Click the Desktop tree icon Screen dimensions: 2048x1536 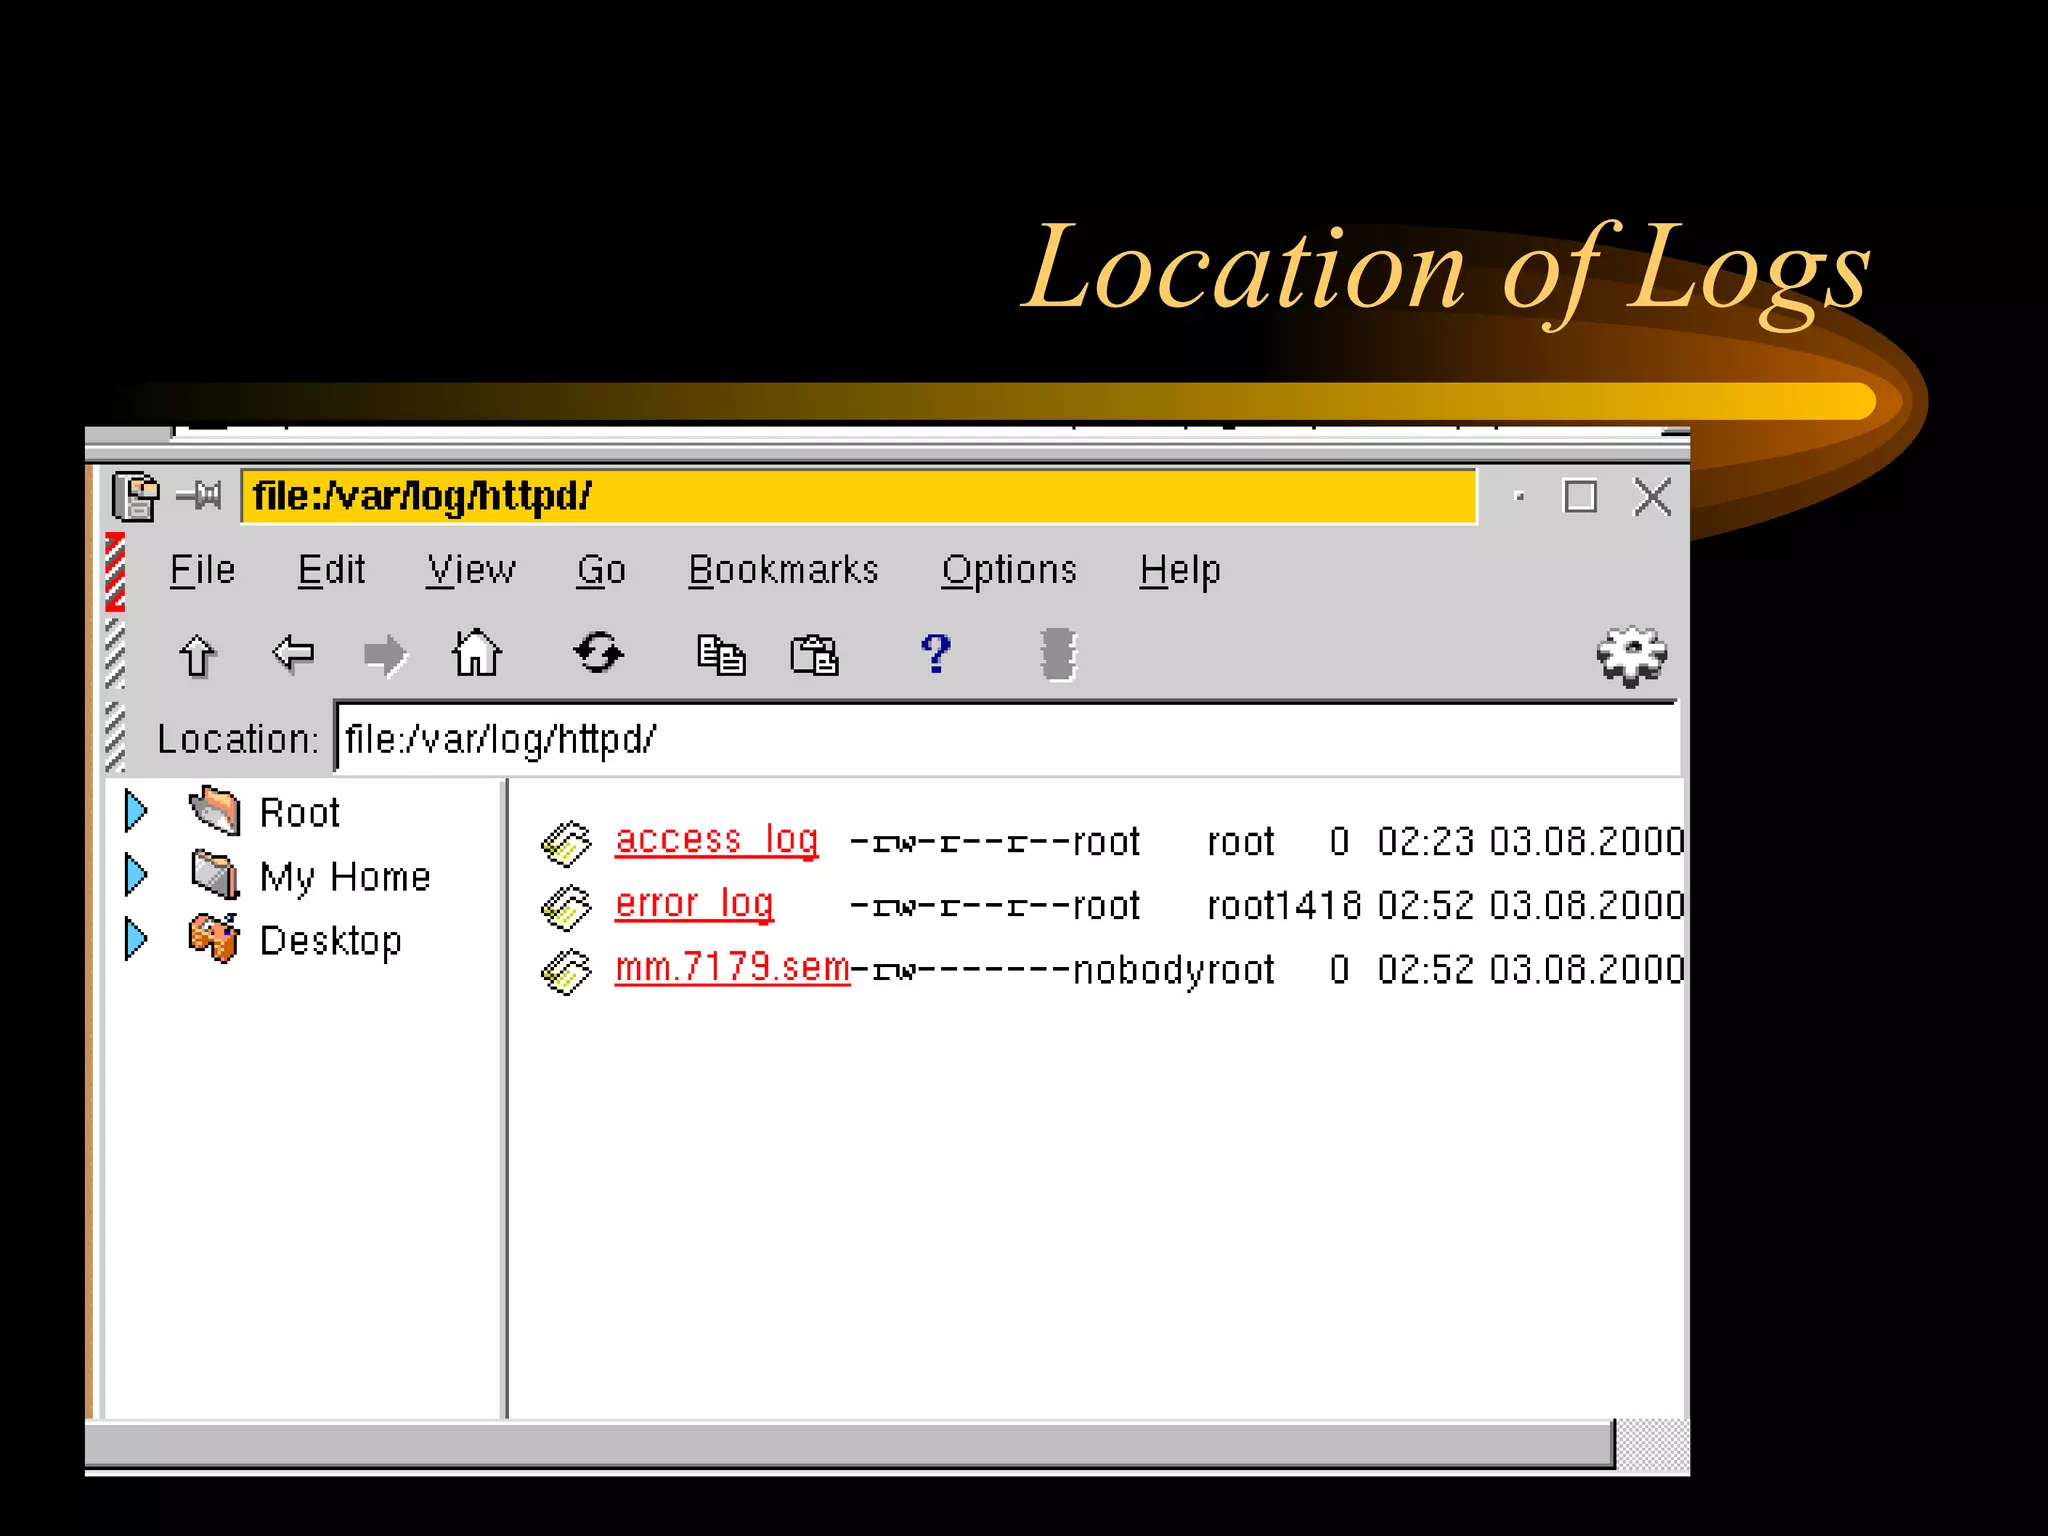coord(214,938)
